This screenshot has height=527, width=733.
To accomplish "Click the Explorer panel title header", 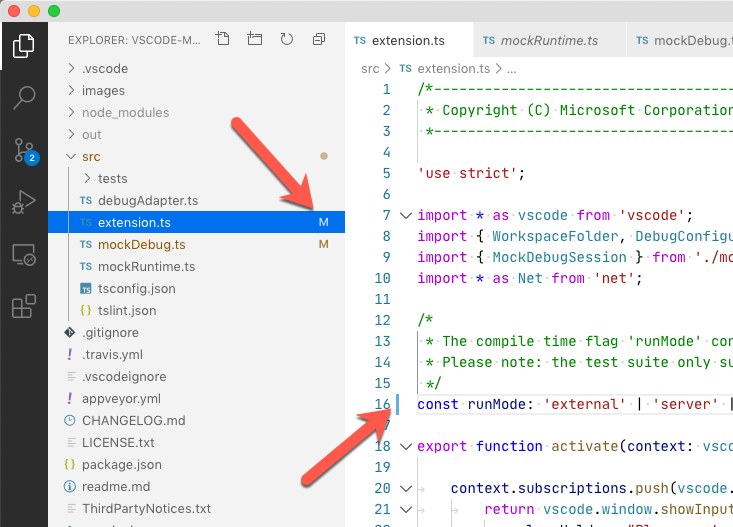I will coord(134,40).
